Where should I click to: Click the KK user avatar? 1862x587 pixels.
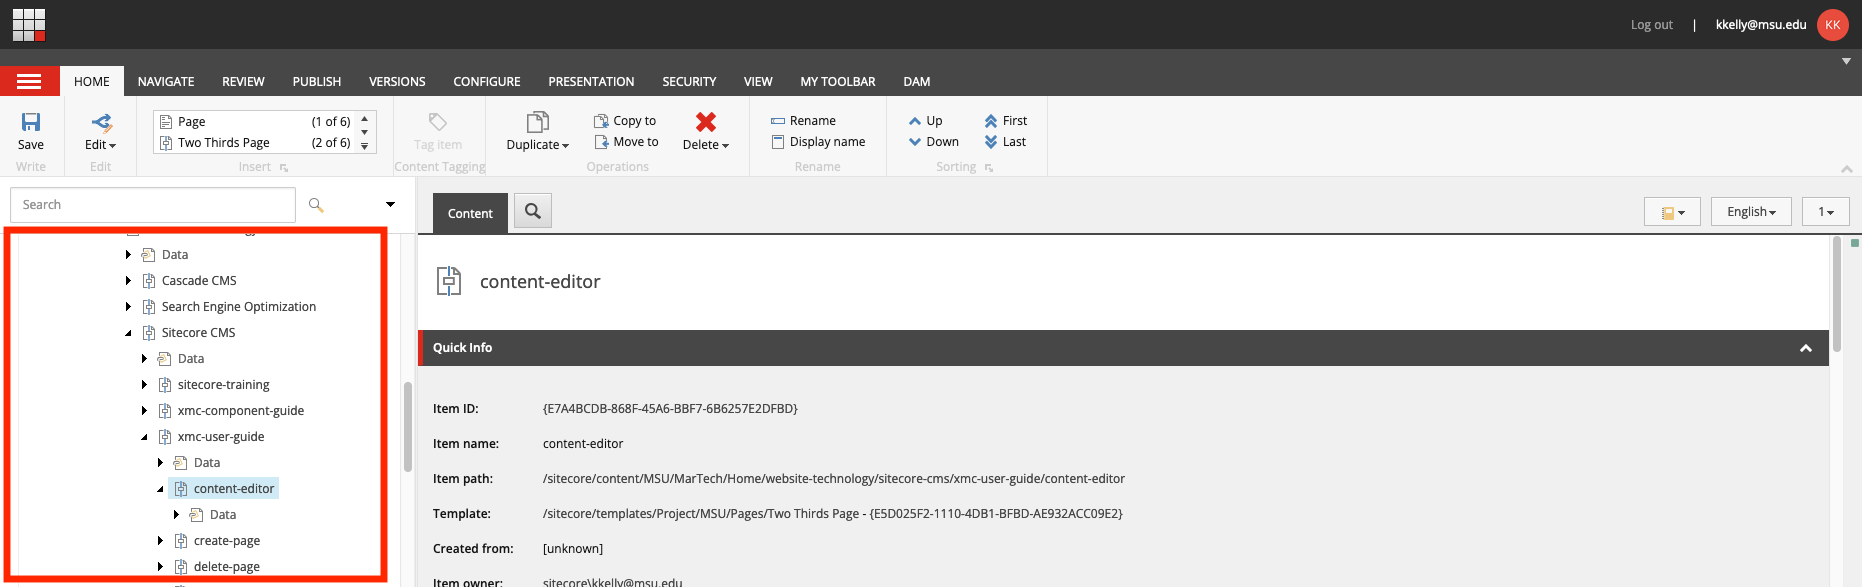pyautogui.click(x=1833, y=24)
